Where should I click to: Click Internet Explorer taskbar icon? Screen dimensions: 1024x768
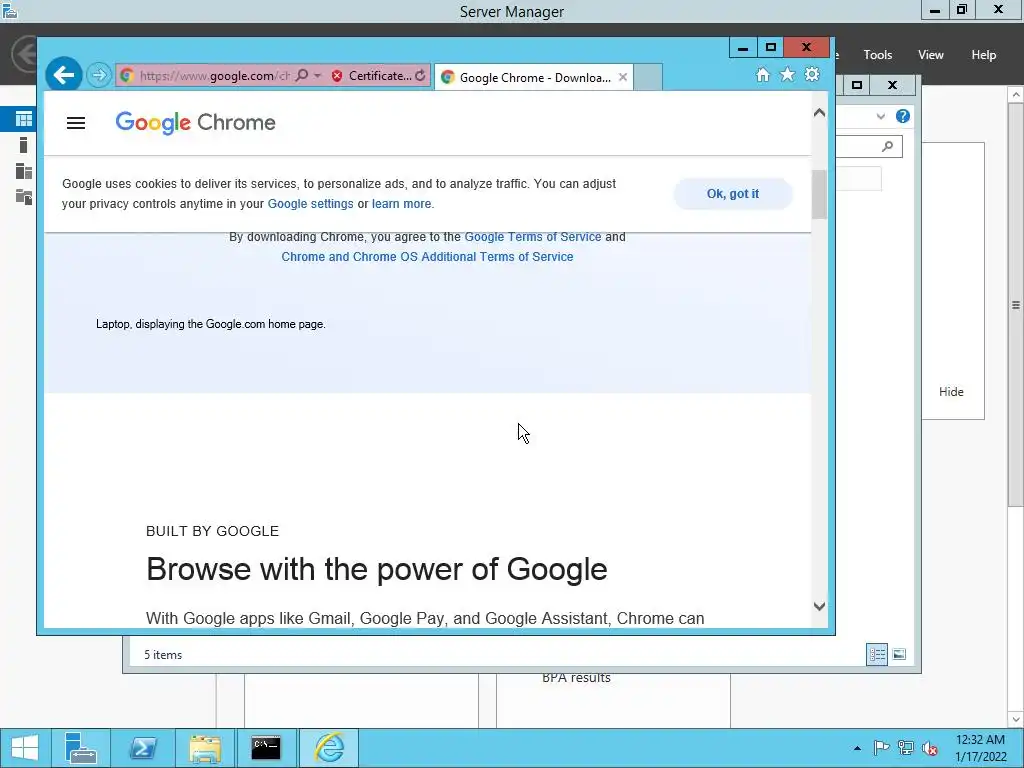tap(328, 748)
